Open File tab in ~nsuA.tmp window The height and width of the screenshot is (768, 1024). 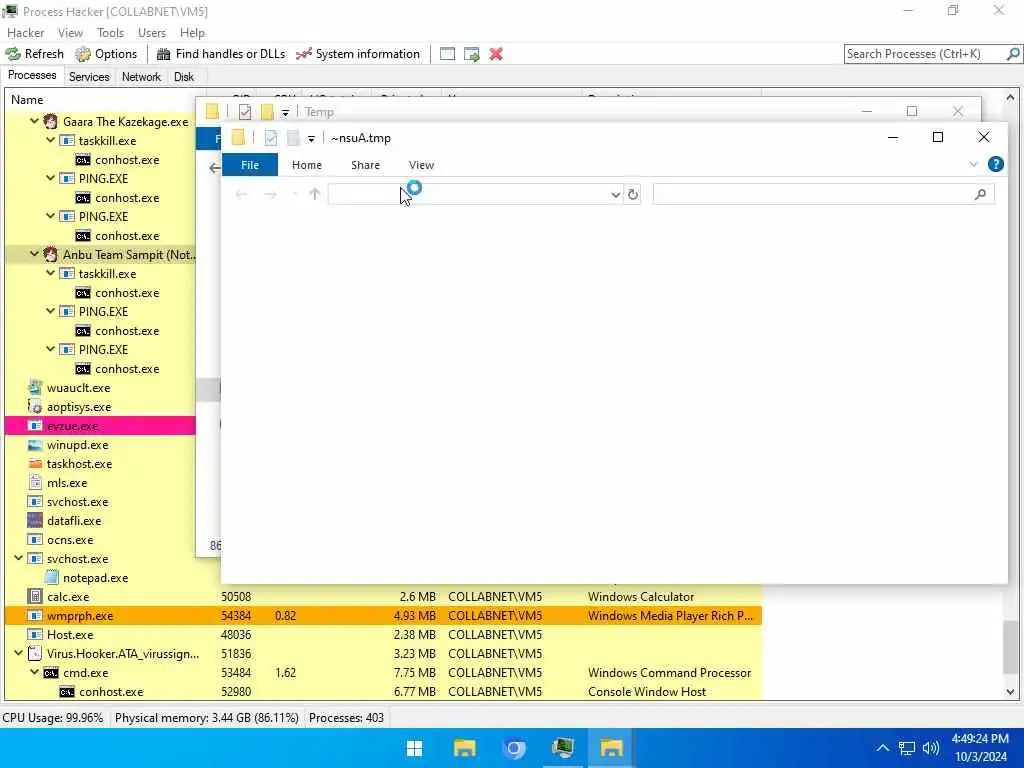[250, 165]
